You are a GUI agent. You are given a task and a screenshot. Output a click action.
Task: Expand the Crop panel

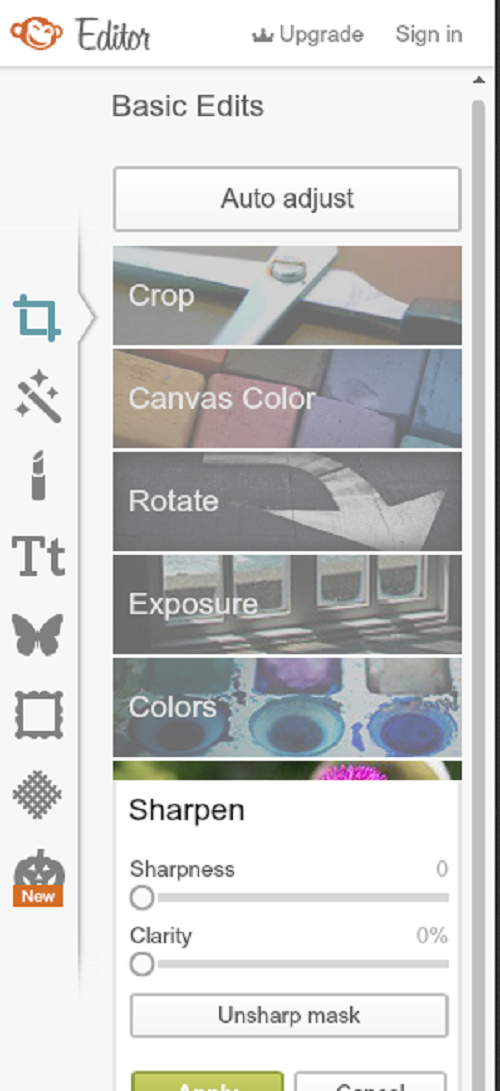pyautogui.click(x=287, y=296)
